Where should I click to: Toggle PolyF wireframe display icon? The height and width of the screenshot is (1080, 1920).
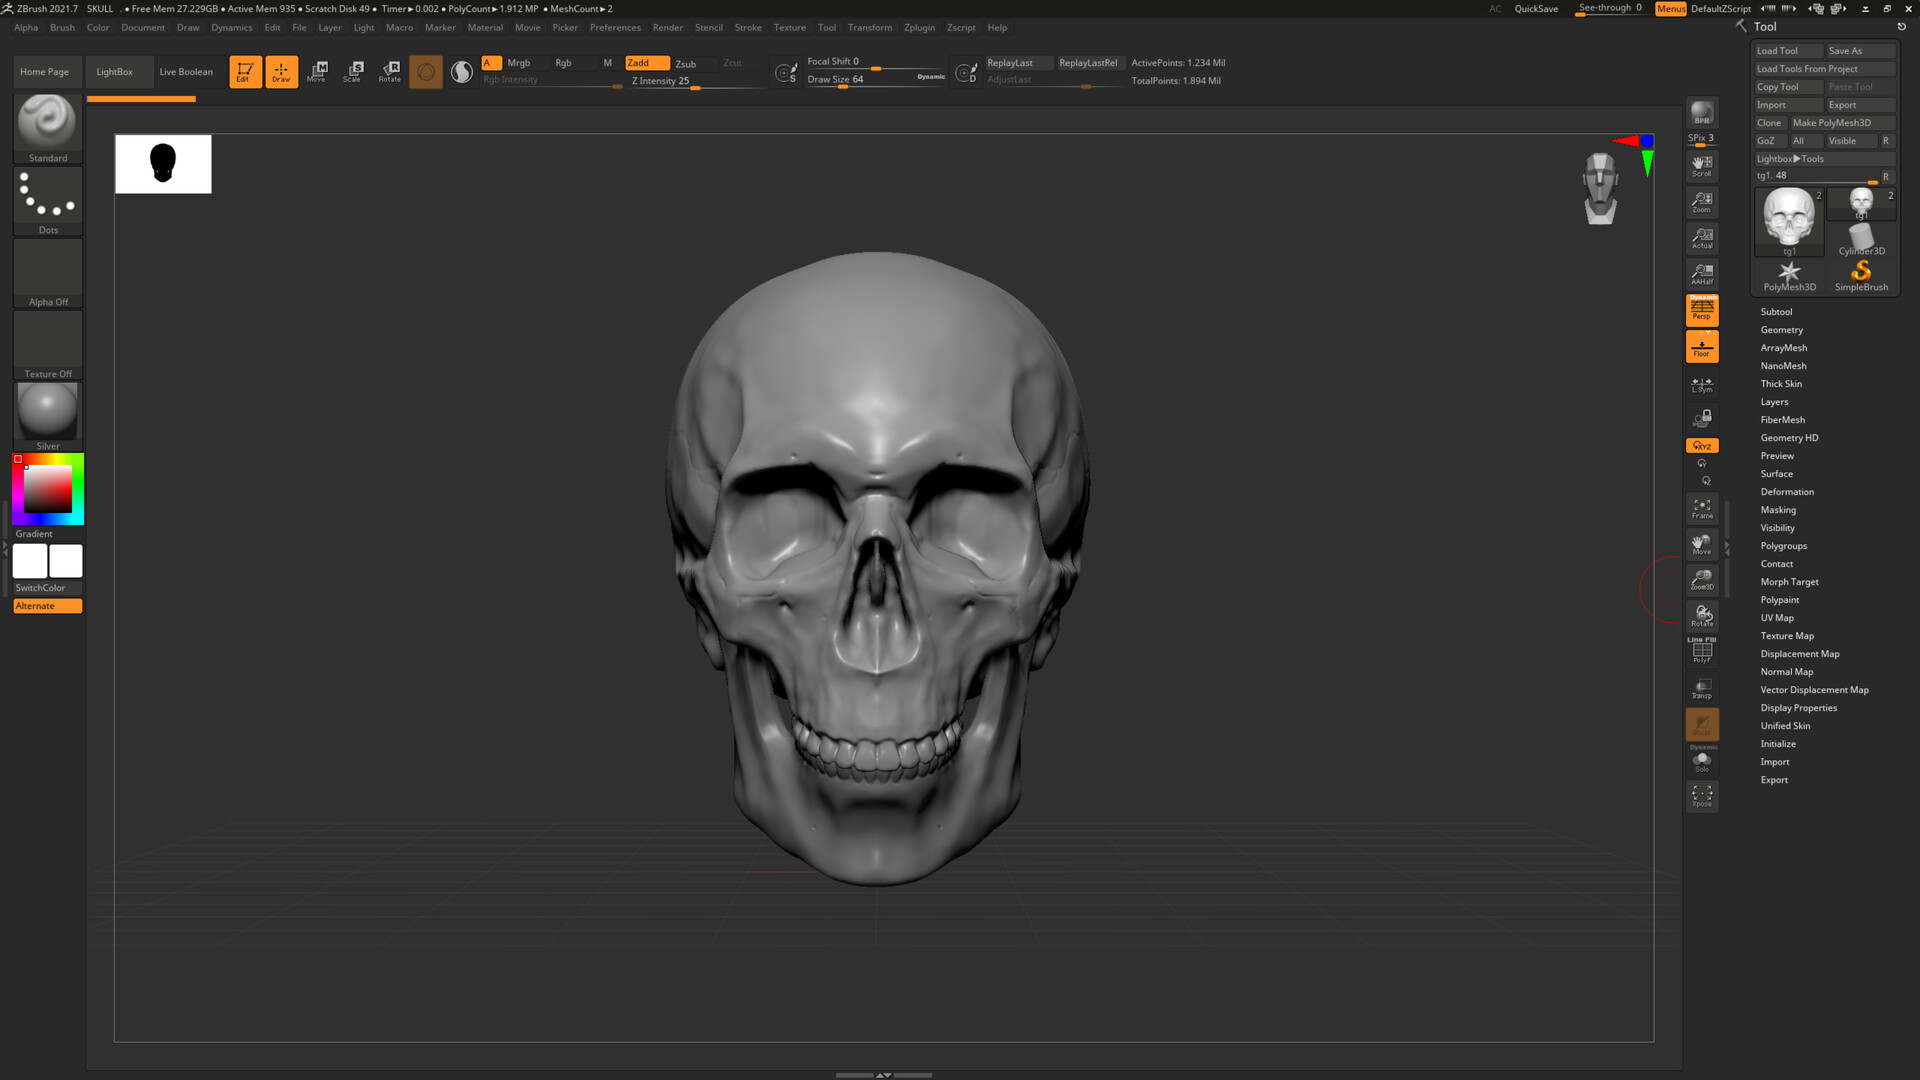1702,652
